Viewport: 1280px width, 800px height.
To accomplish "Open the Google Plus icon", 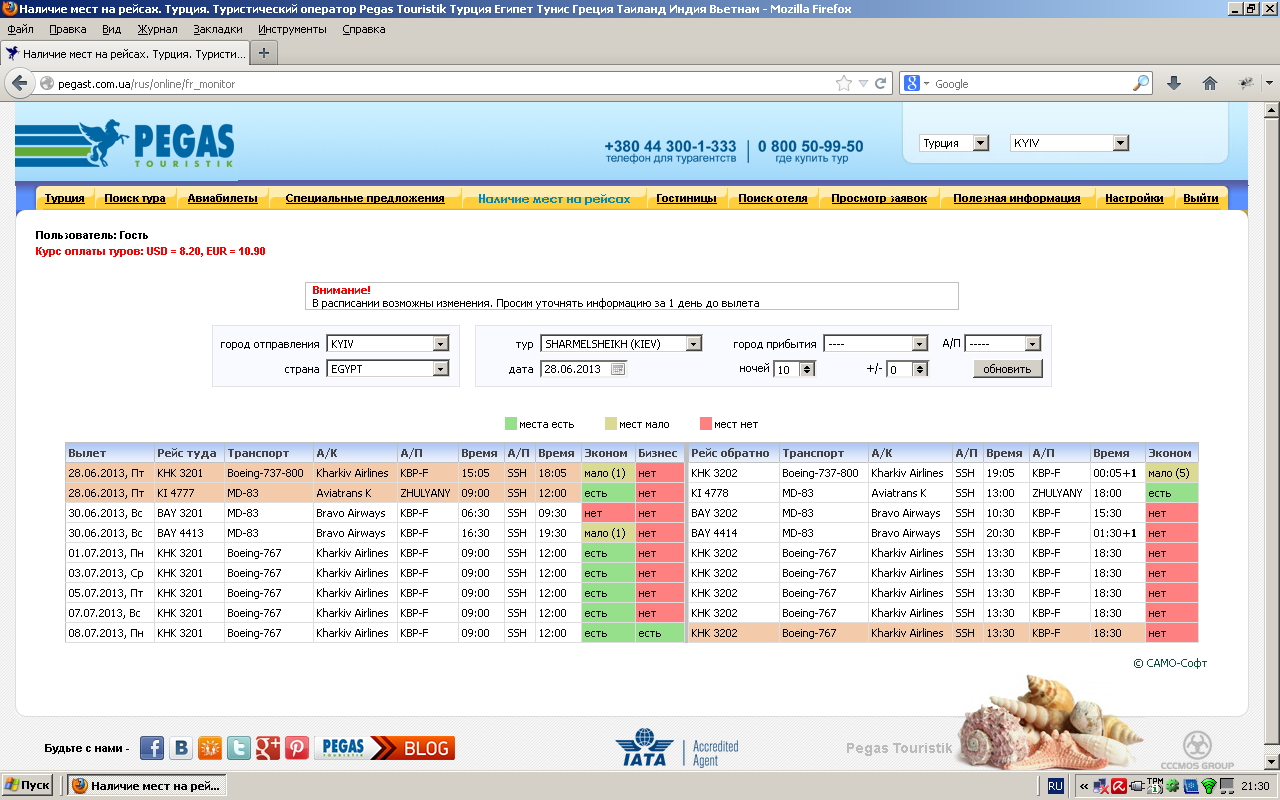I will tap(268, 748).
